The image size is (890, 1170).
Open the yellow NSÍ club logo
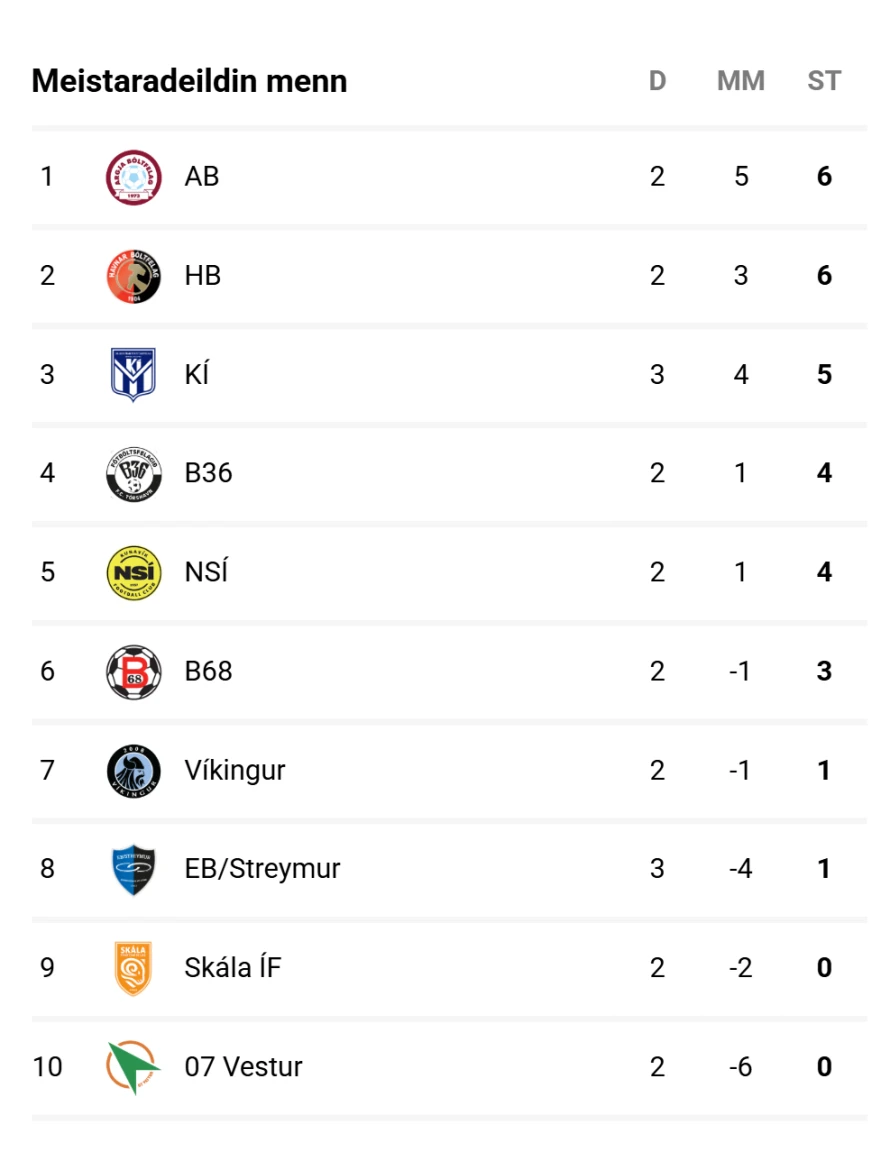coord(133,573)
